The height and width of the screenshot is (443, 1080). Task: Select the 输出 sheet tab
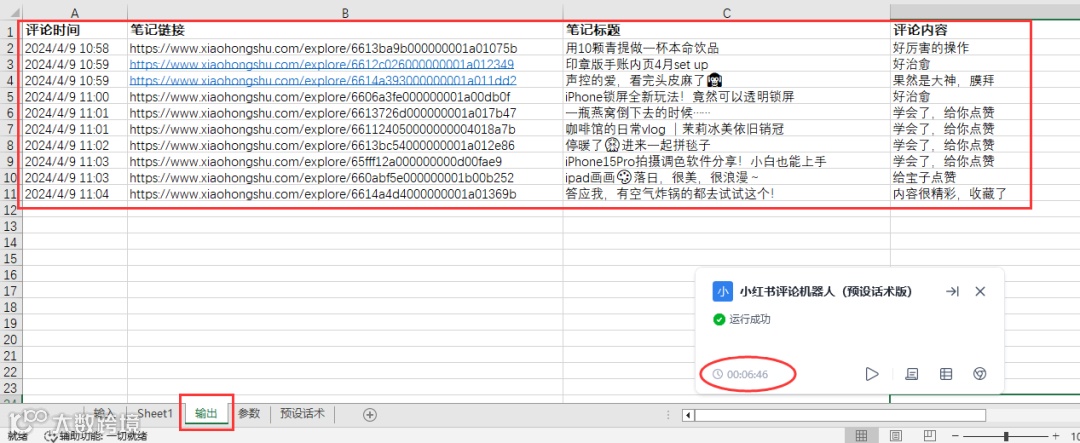pyautogui.click(x=207, y=413)
